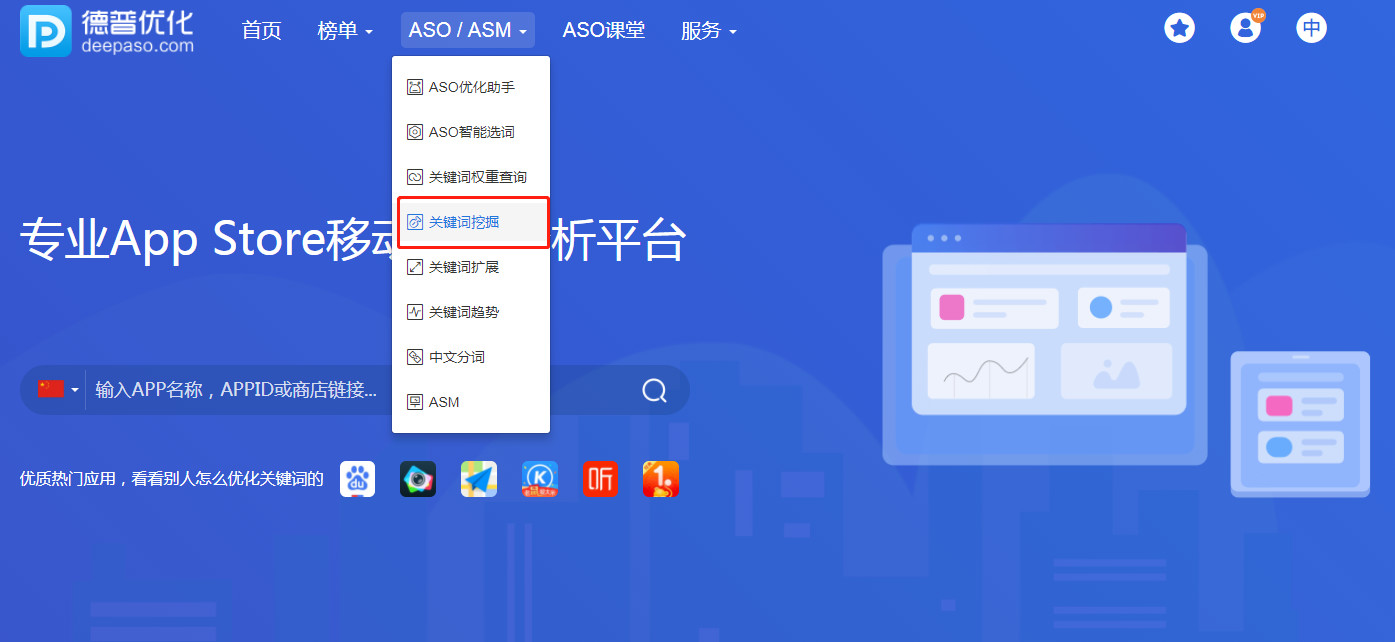Viewport: 1395px width, 642px height.
Task: Choose 中文分词 menu entry
Action: (471, 357)
